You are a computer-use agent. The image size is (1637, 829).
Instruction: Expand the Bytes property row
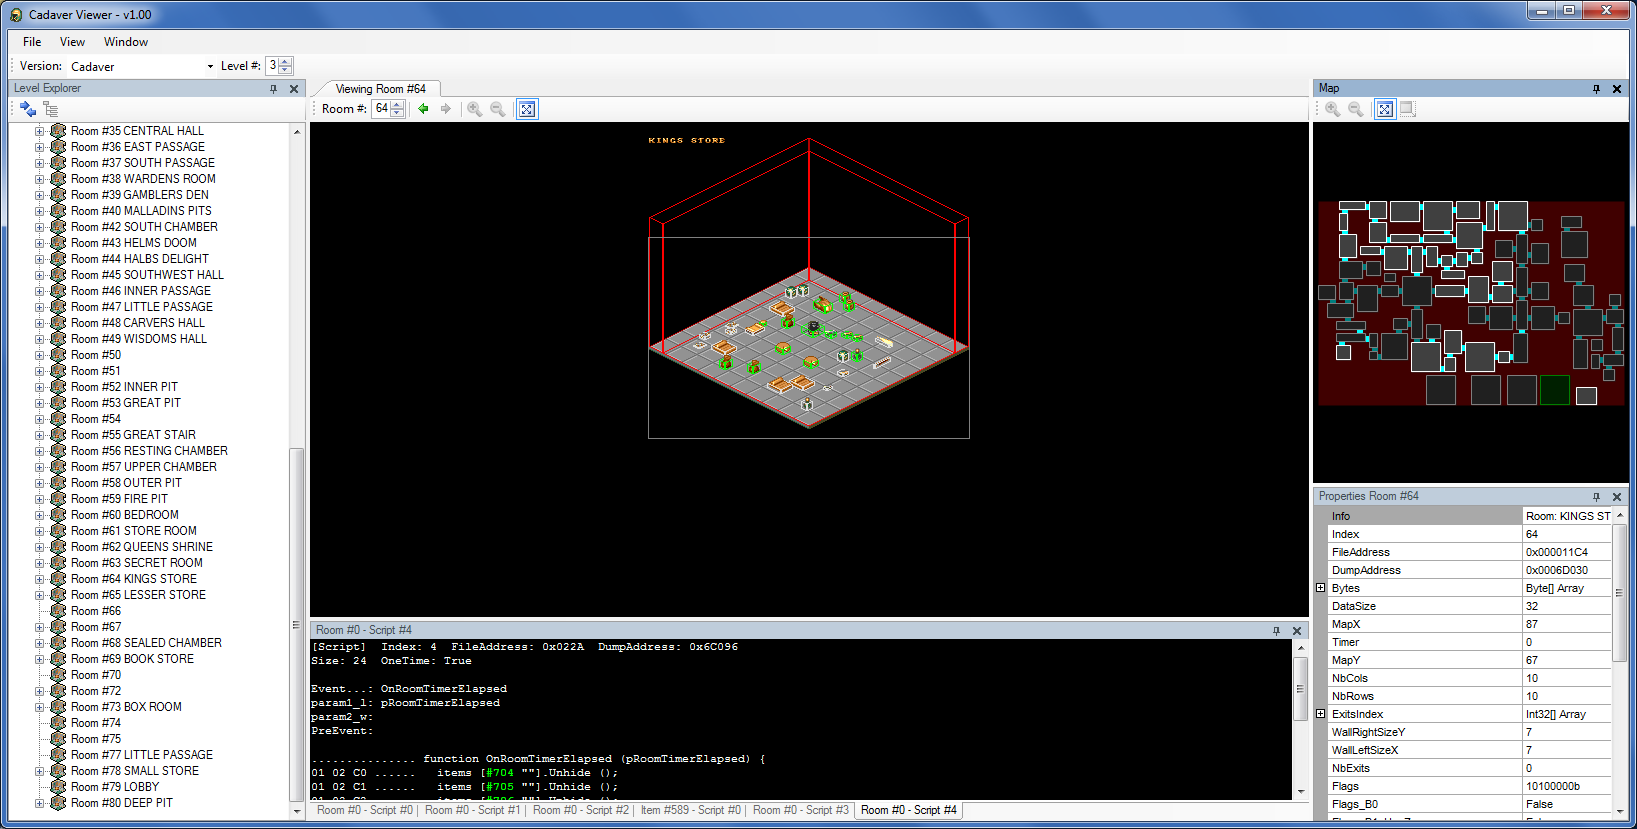[x=1320, y=588]
